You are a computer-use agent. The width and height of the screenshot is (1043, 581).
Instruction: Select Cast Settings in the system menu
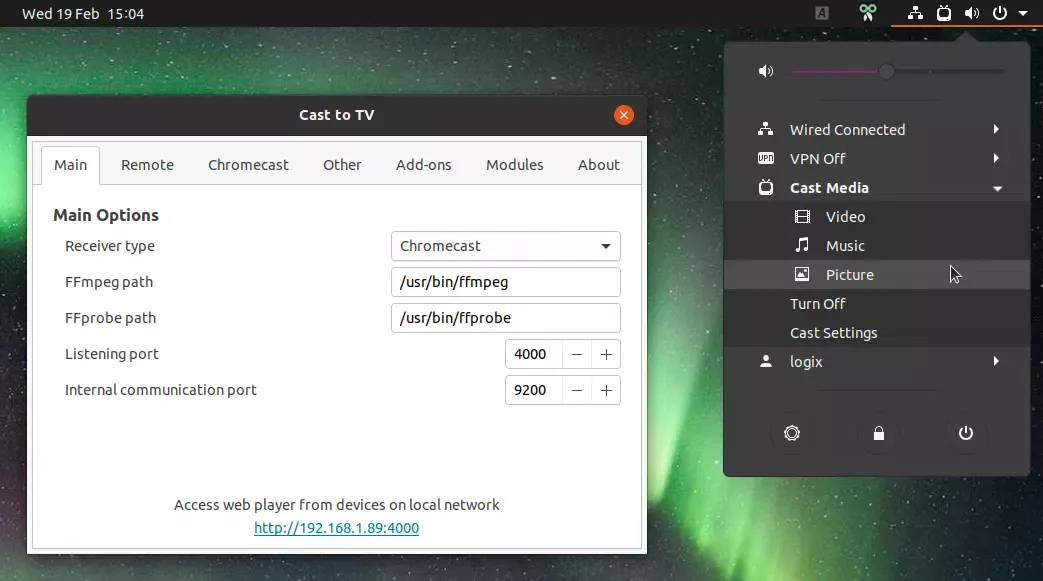pyautogui.click(x=833, y=333)
